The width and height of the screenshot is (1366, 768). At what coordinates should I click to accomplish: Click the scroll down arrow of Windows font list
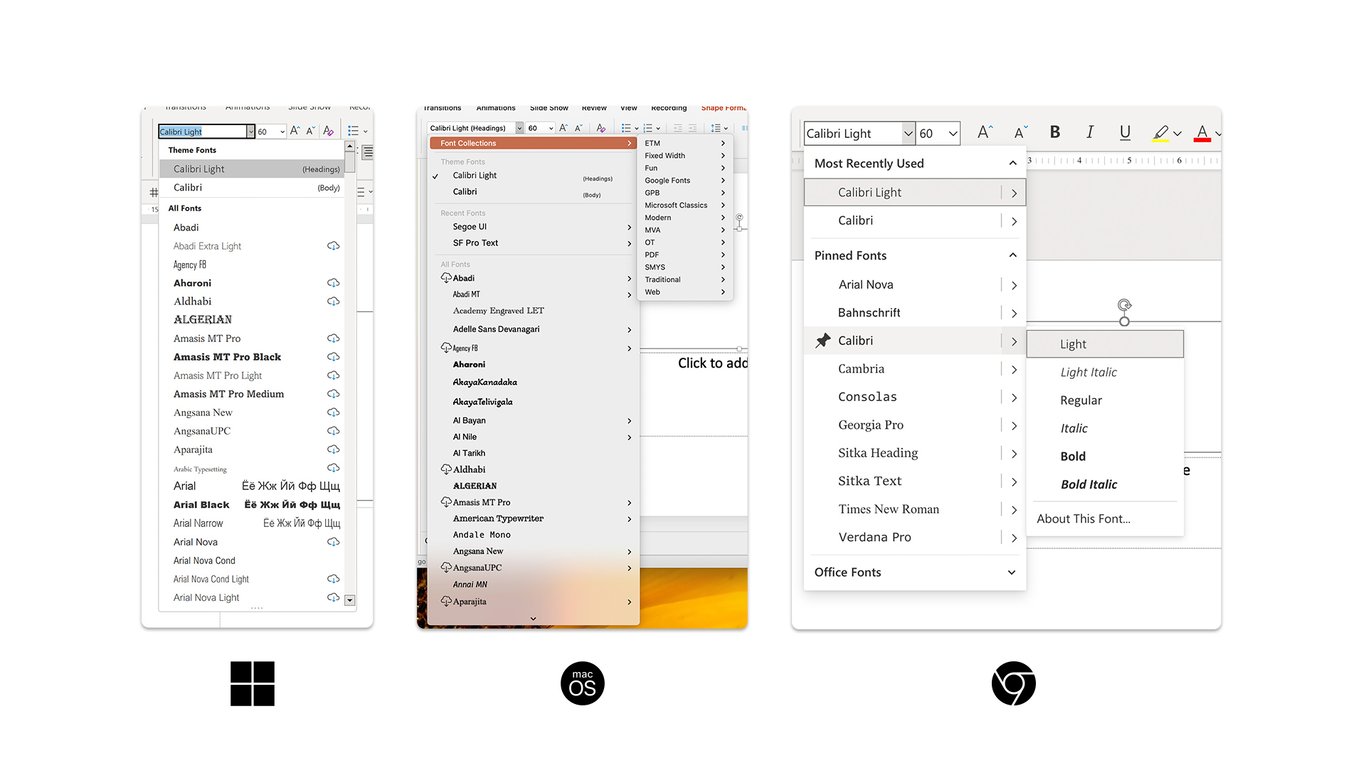350,600
